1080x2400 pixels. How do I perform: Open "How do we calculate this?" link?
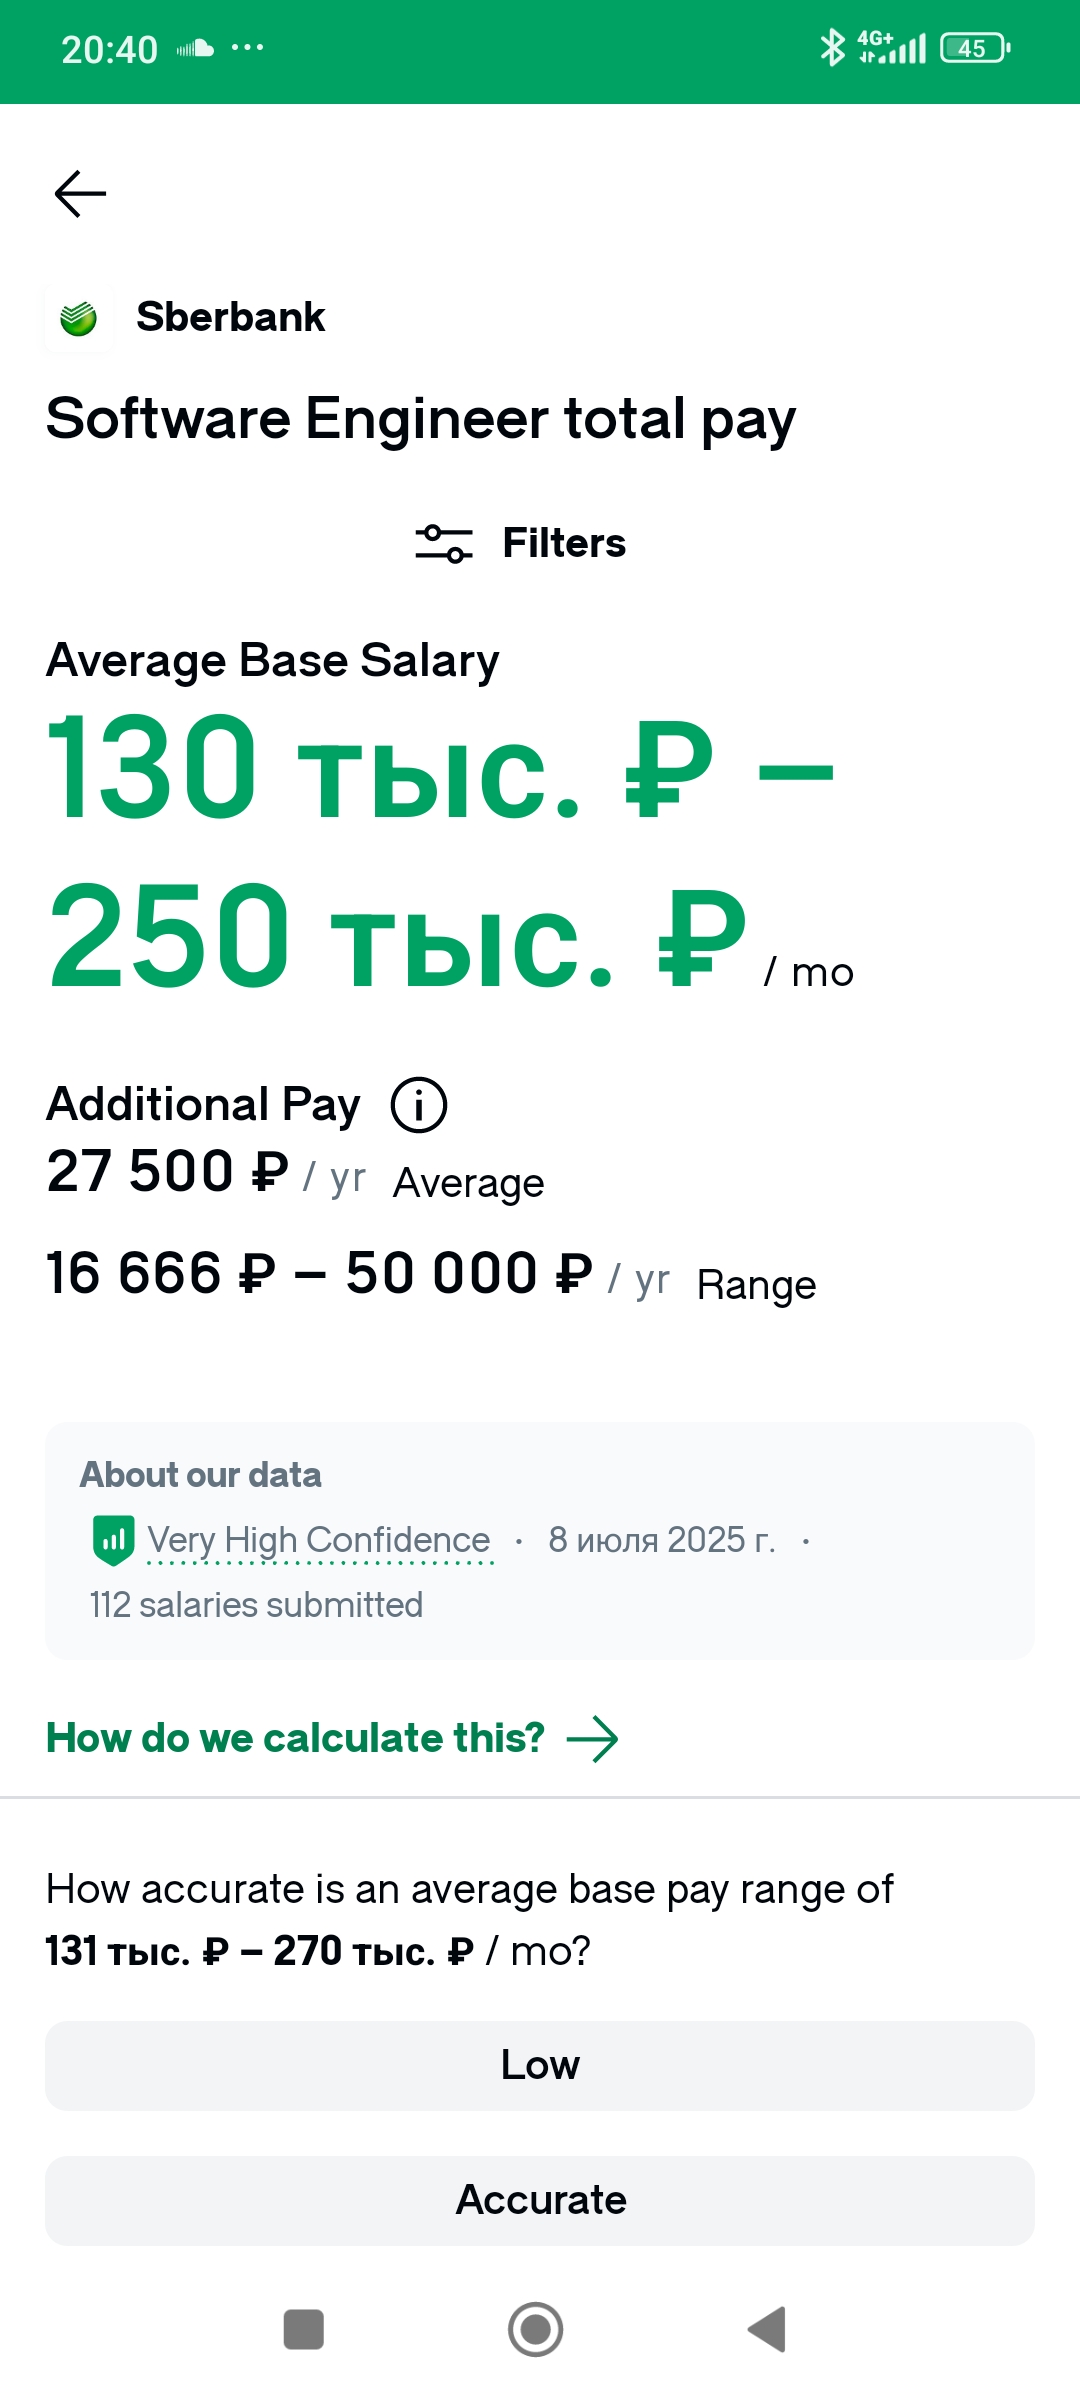(296, 1739)
